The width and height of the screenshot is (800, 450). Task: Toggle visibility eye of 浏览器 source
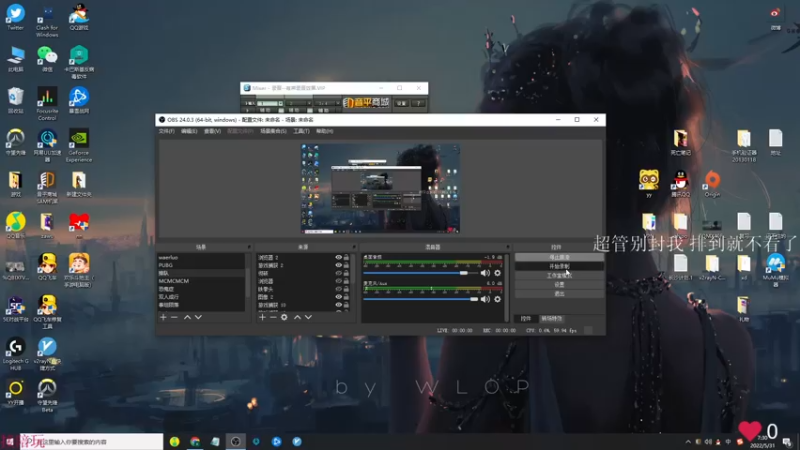(338, 281)
